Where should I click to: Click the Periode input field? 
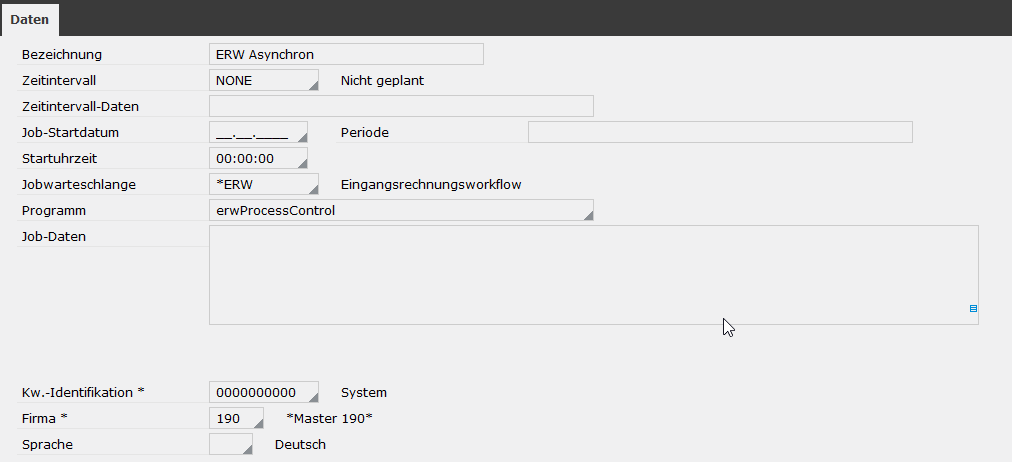pyautogui.click(x=720, y=132)
